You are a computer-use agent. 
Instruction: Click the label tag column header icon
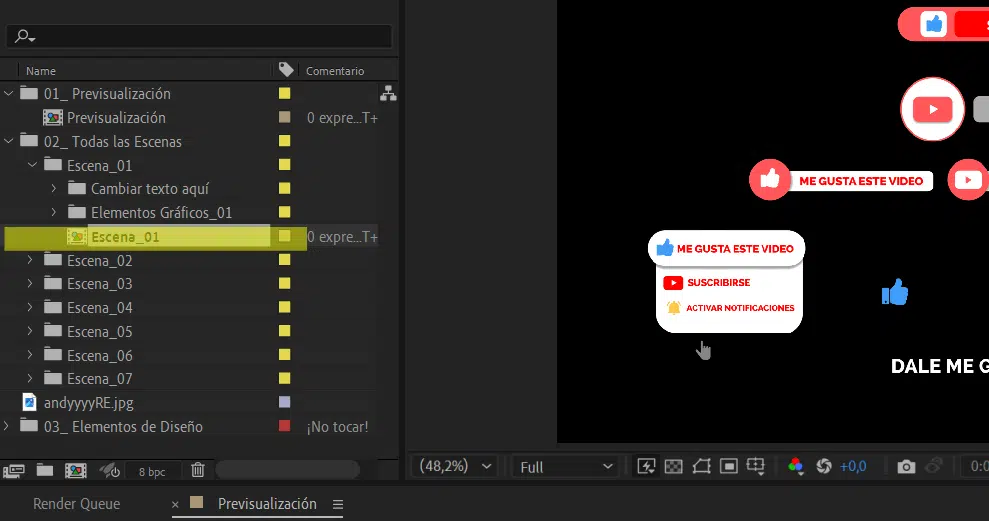pyautogui.click(x=286, y=69)
